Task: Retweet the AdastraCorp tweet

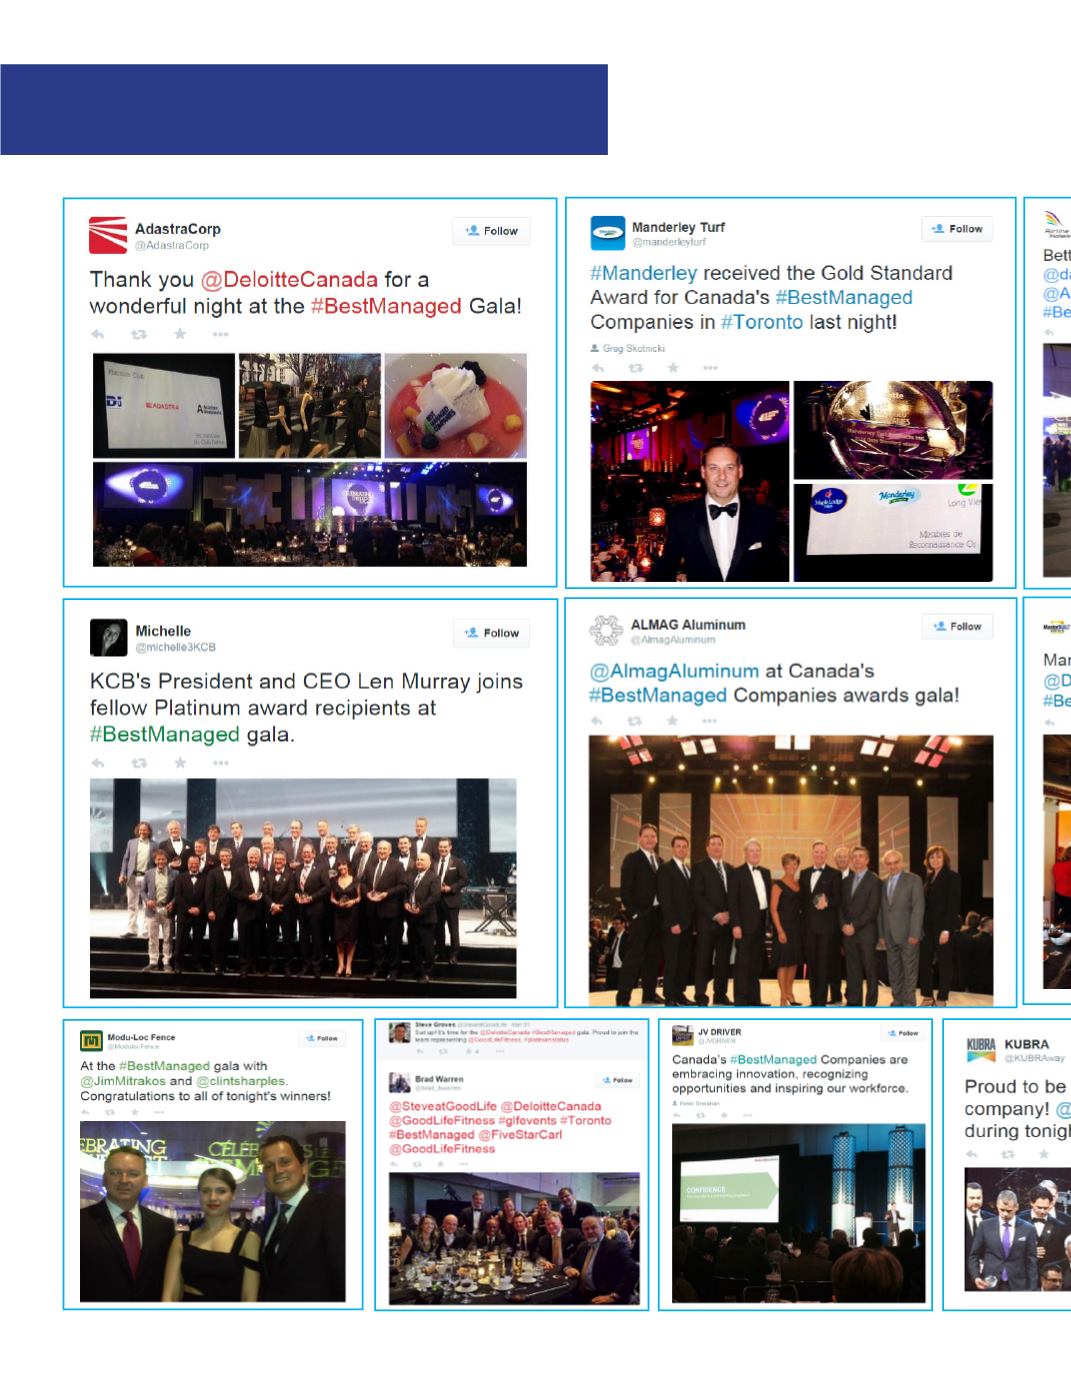Action: click(x=139, y=334)
